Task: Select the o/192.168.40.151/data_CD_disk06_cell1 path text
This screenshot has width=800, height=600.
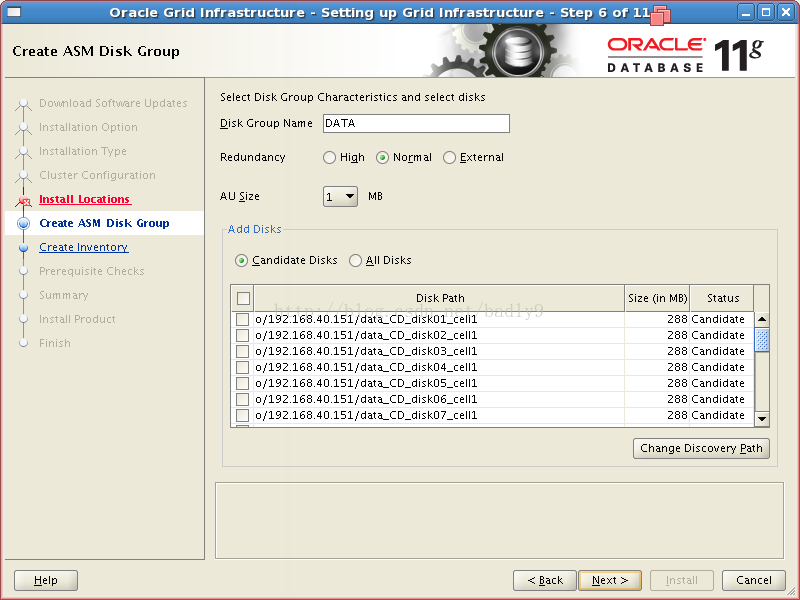Action: pos(366,399)
